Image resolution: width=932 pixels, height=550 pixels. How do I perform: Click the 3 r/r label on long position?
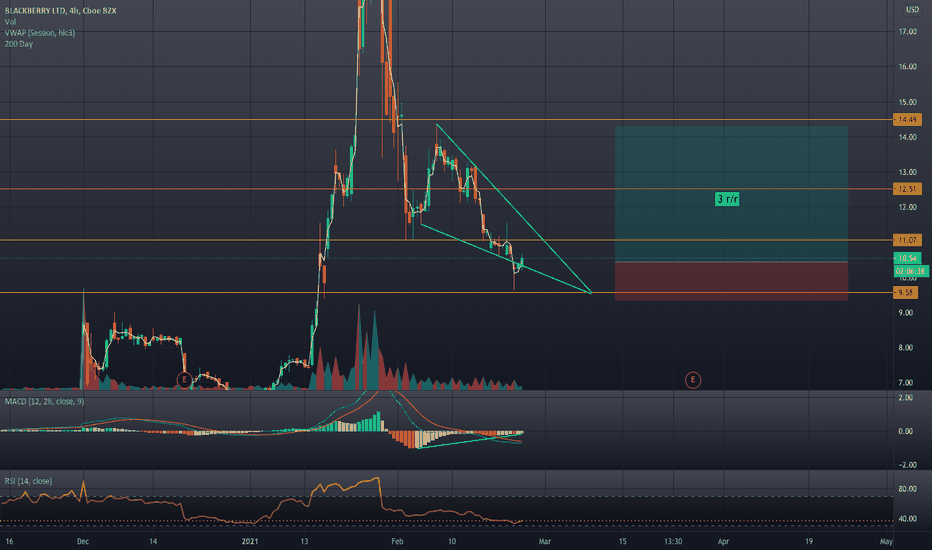[727, 199]
